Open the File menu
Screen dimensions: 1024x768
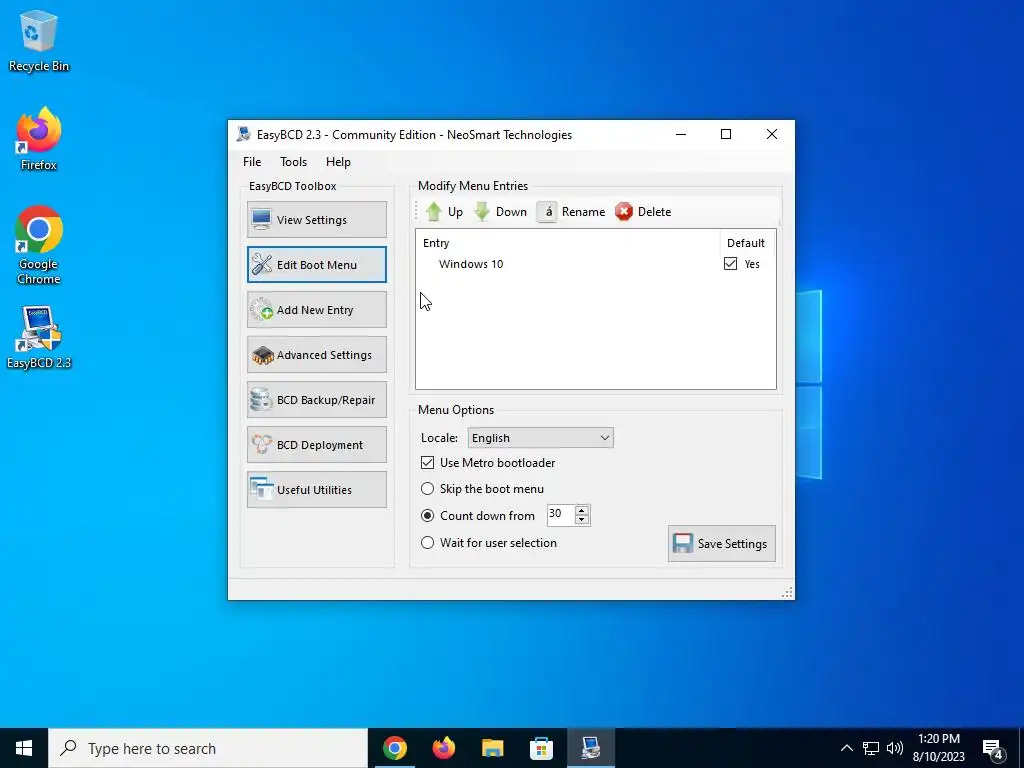(252, 162)
